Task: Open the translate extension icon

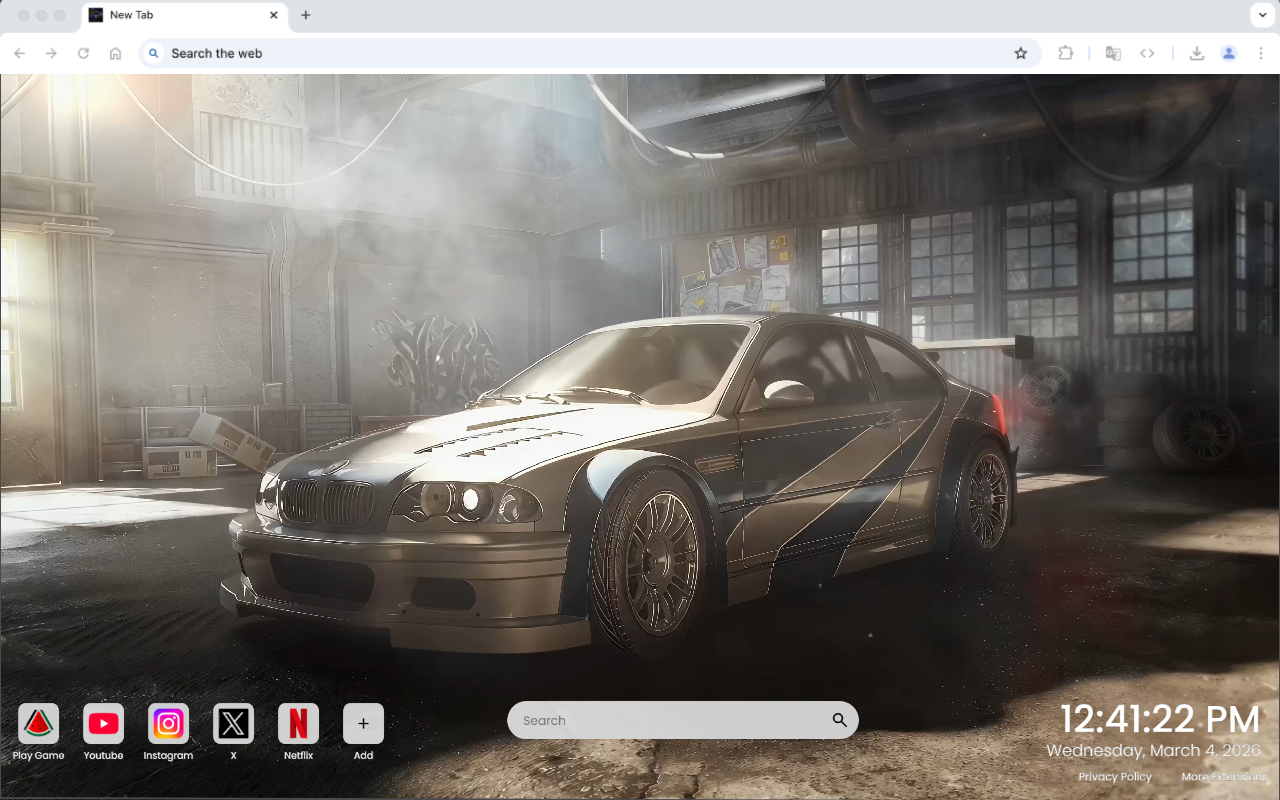Action: point(1113,53)
